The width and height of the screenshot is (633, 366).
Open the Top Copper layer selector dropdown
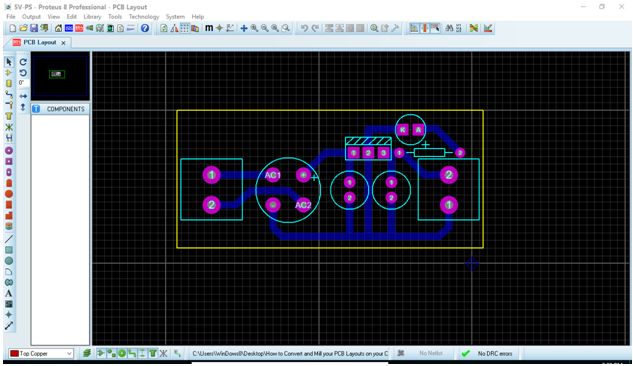click(x=41, y=353)
